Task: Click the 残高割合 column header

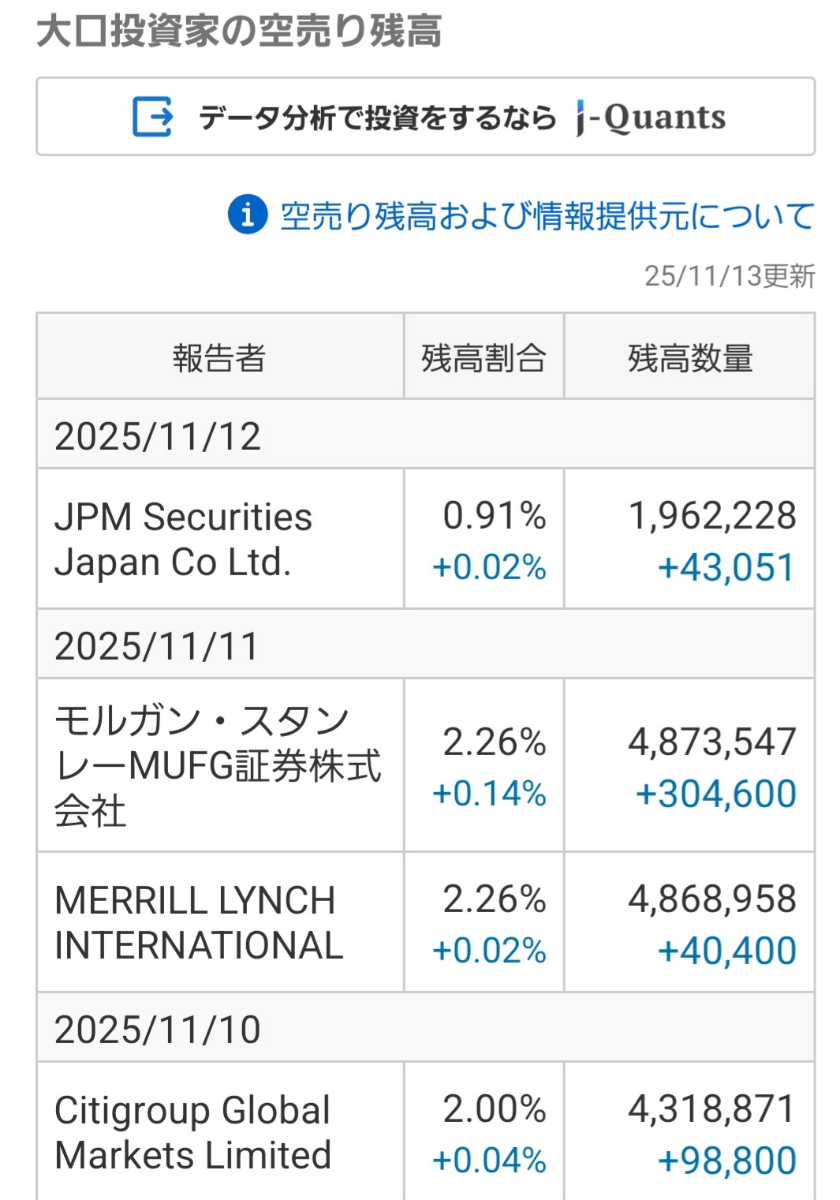Action: (484, 355)
